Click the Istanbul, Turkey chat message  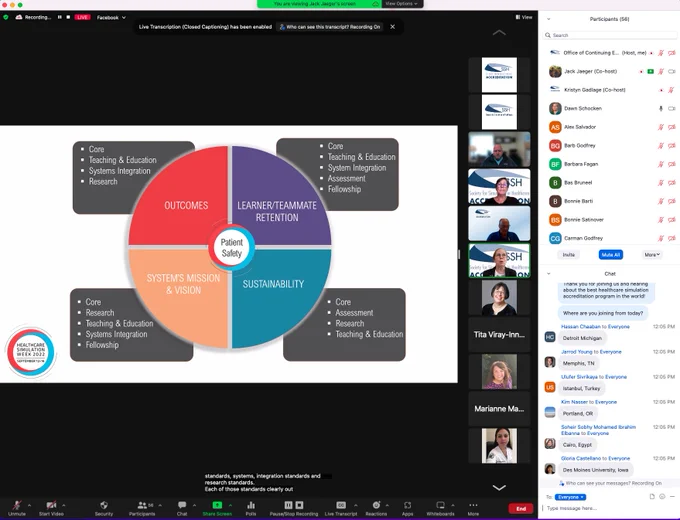click(x=581, y=388)
